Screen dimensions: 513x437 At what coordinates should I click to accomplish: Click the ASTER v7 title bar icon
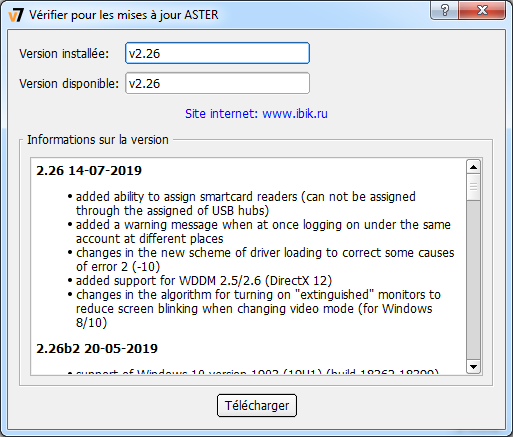[x=16, y=15]
